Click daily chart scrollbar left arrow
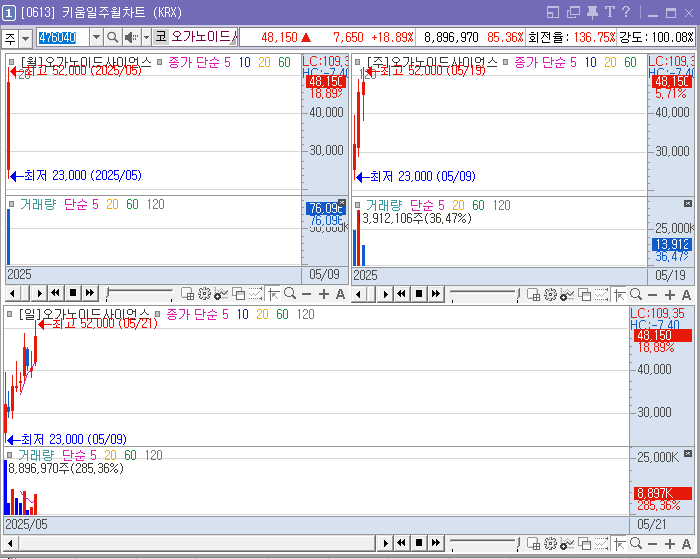Screen dimensions: 700x559 tap(10, 543)
